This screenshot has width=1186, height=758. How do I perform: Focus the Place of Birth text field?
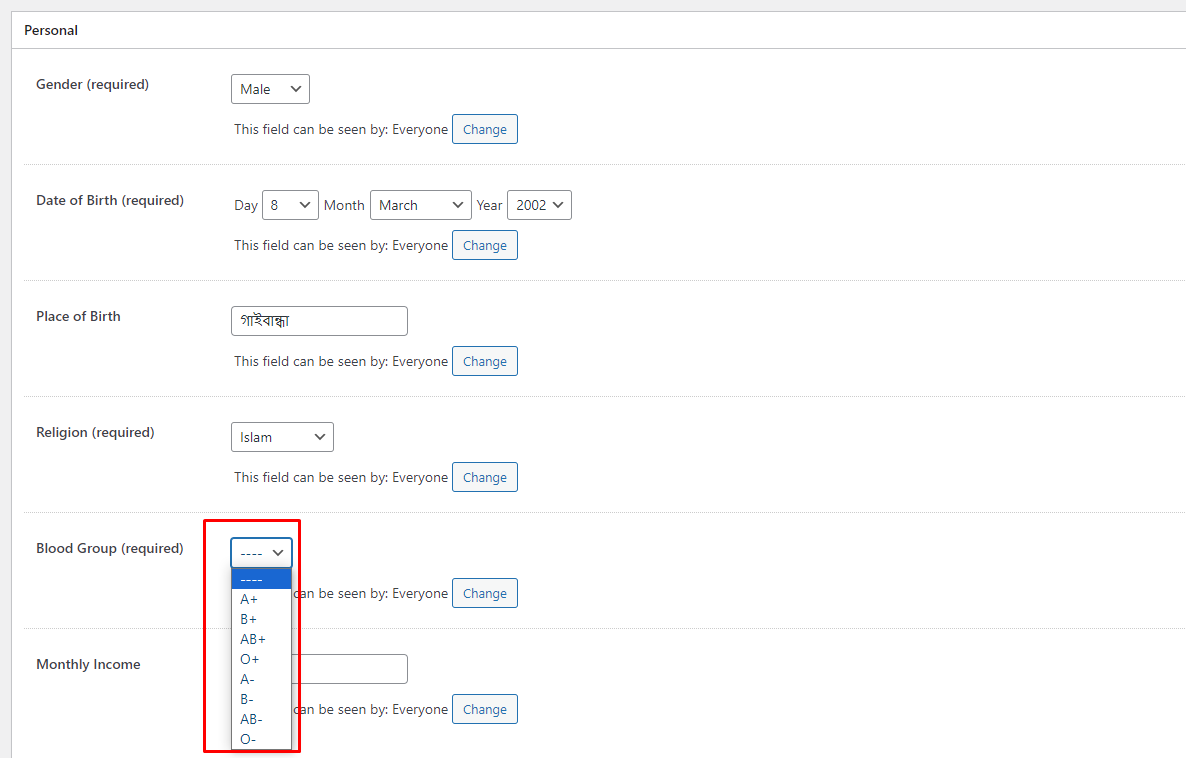coord(319,321)
